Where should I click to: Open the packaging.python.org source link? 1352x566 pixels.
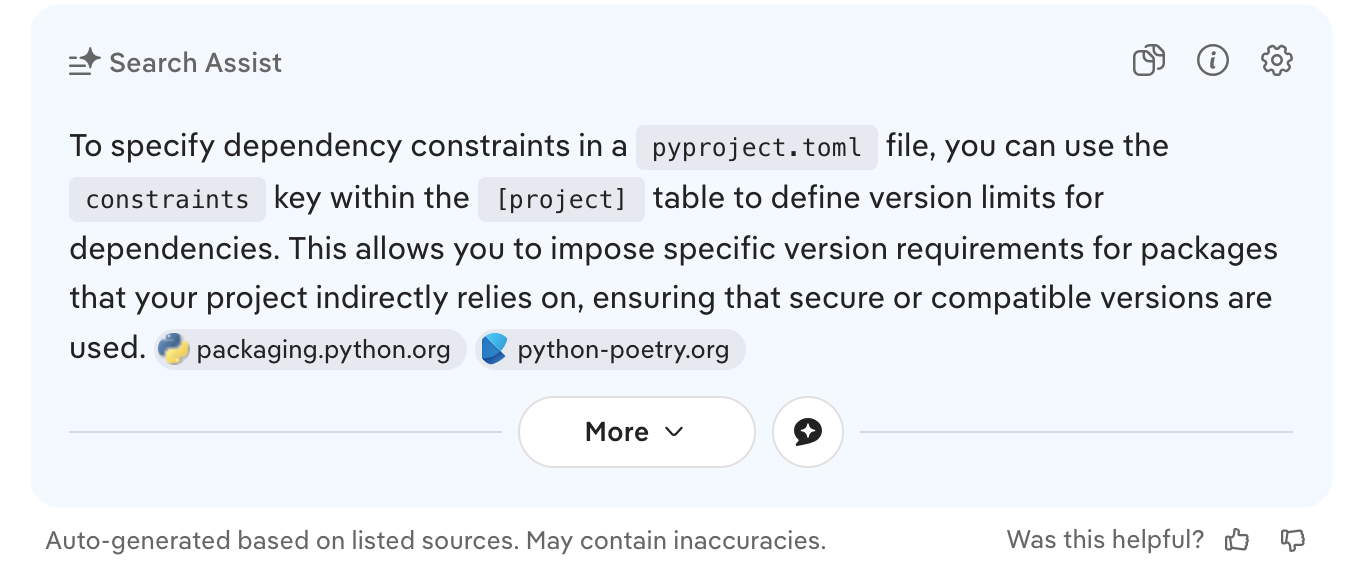pos(323,350)
